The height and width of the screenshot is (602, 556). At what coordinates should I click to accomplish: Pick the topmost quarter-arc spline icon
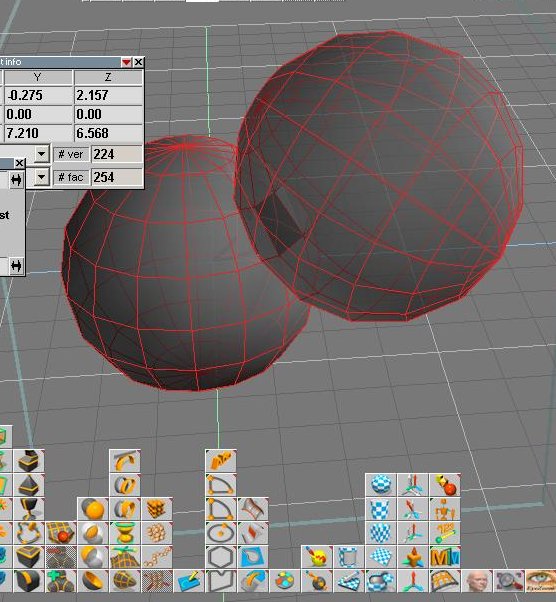pyautogui.click(x=221, y=485)
